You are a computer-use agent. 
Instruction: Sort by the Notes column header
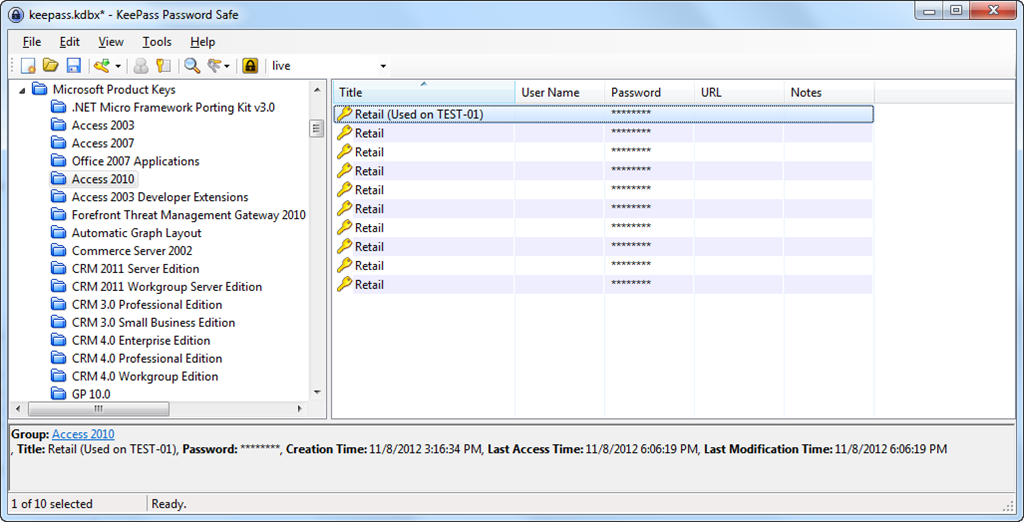(829, 92)
